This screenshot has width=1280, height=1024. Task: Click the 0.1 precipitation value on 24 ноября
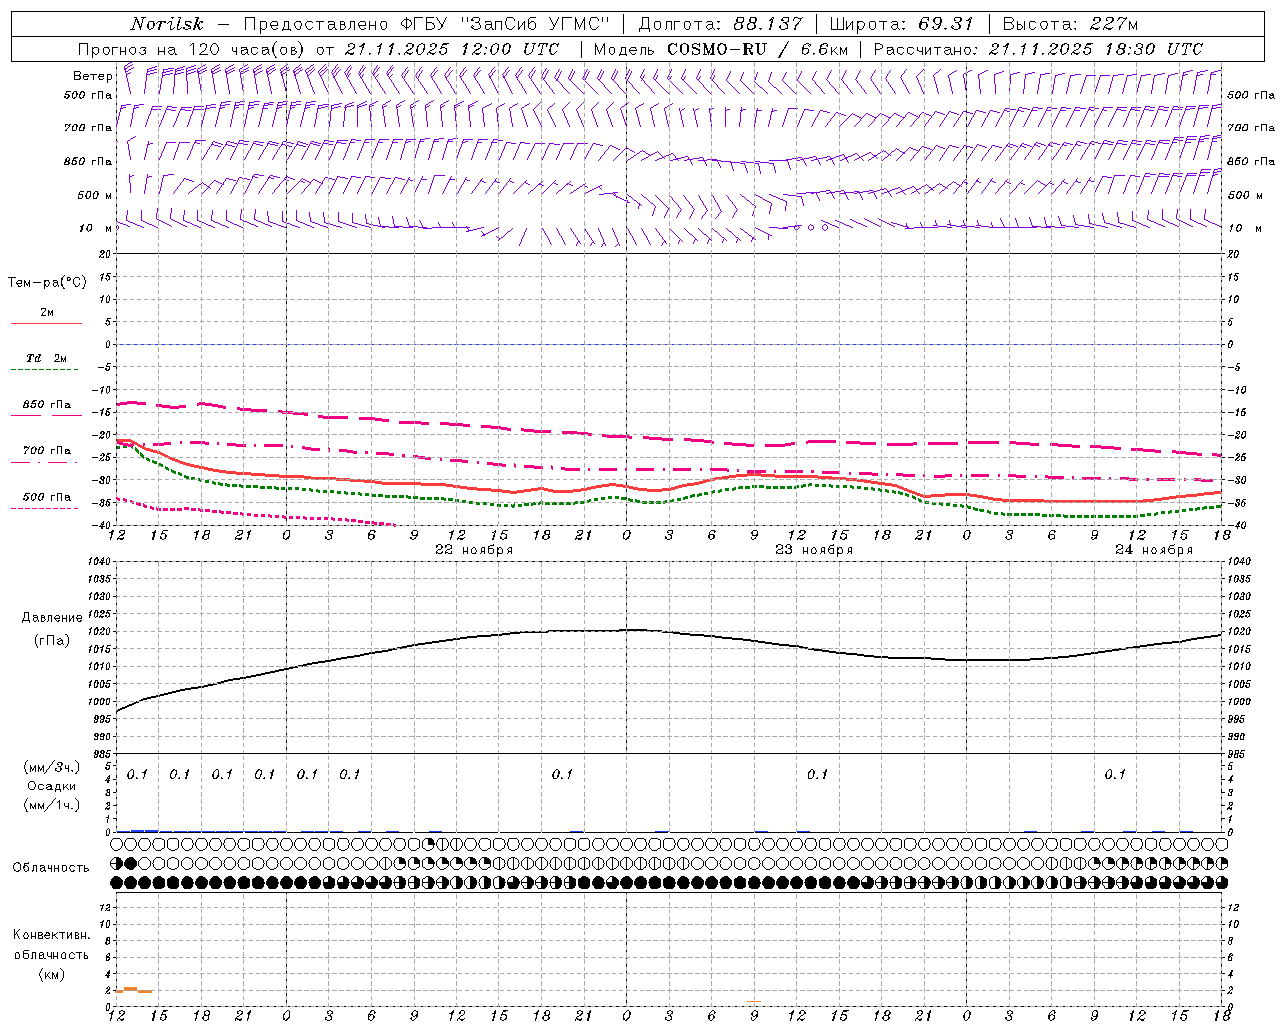click(1115, 774)
